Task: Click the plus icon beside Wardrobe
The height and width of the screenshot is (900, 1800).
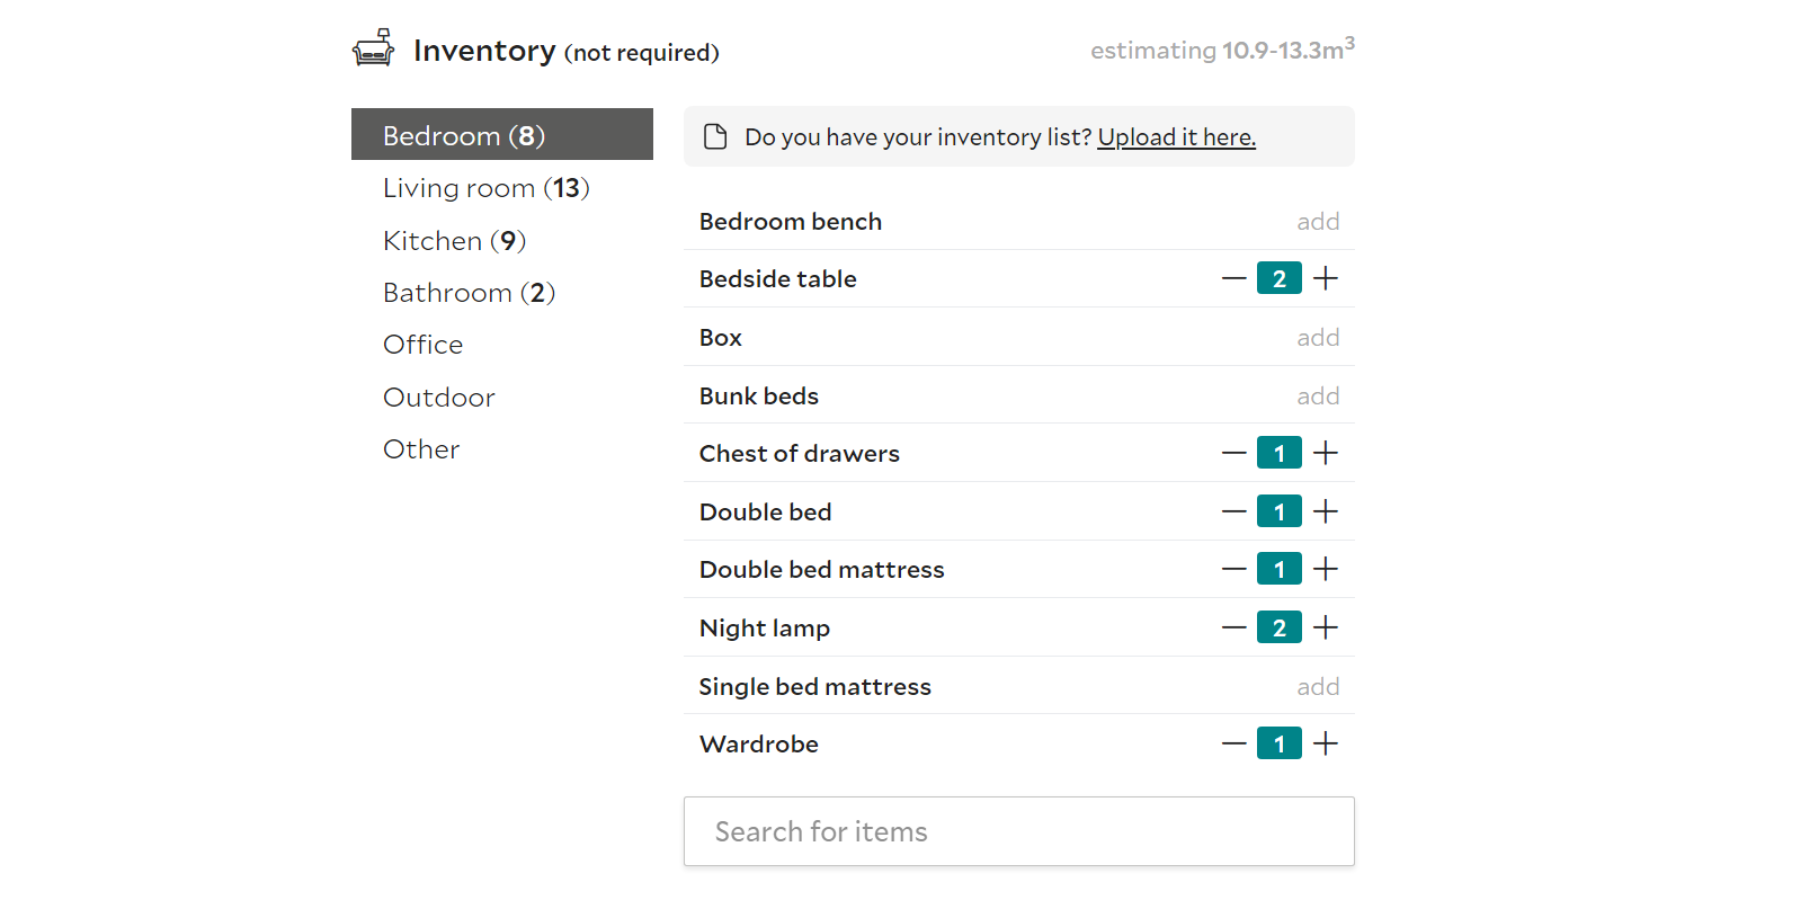Action: [1326, 743]
